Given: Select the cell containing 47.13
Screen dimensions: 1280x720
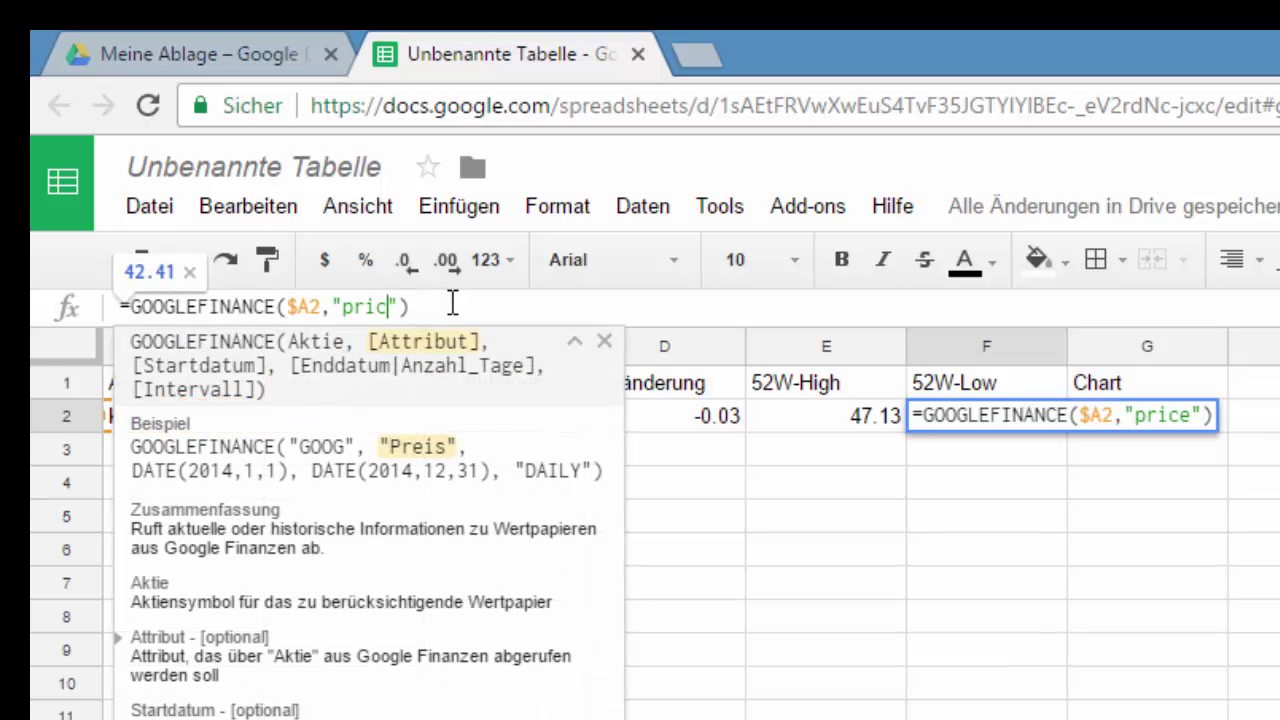Looking at the screenshot, I should click(x=826, y=416).
